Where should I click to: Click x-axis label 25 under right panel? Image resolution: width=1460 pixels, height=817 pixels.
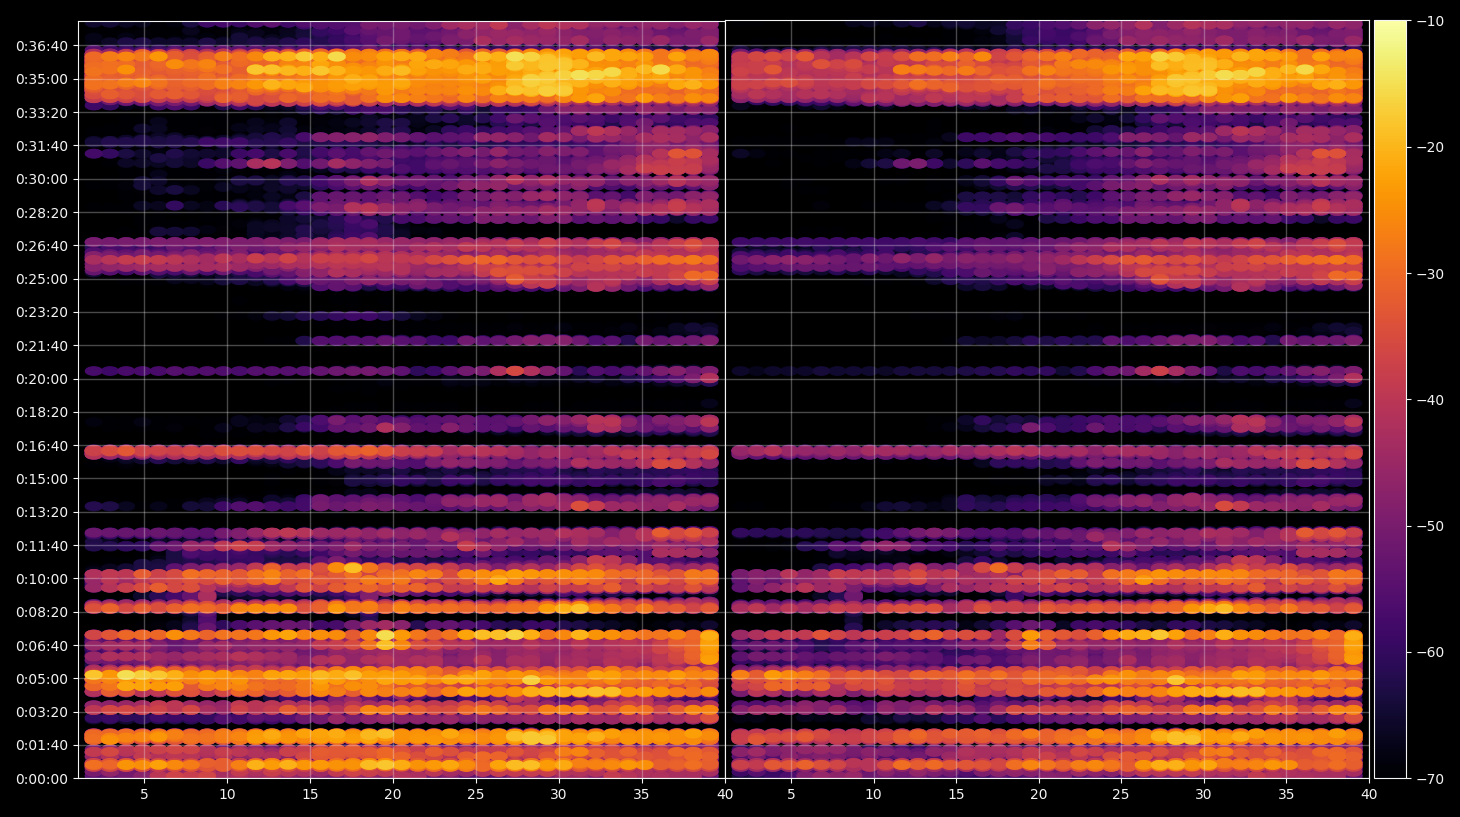click(x=1121, y=795)
